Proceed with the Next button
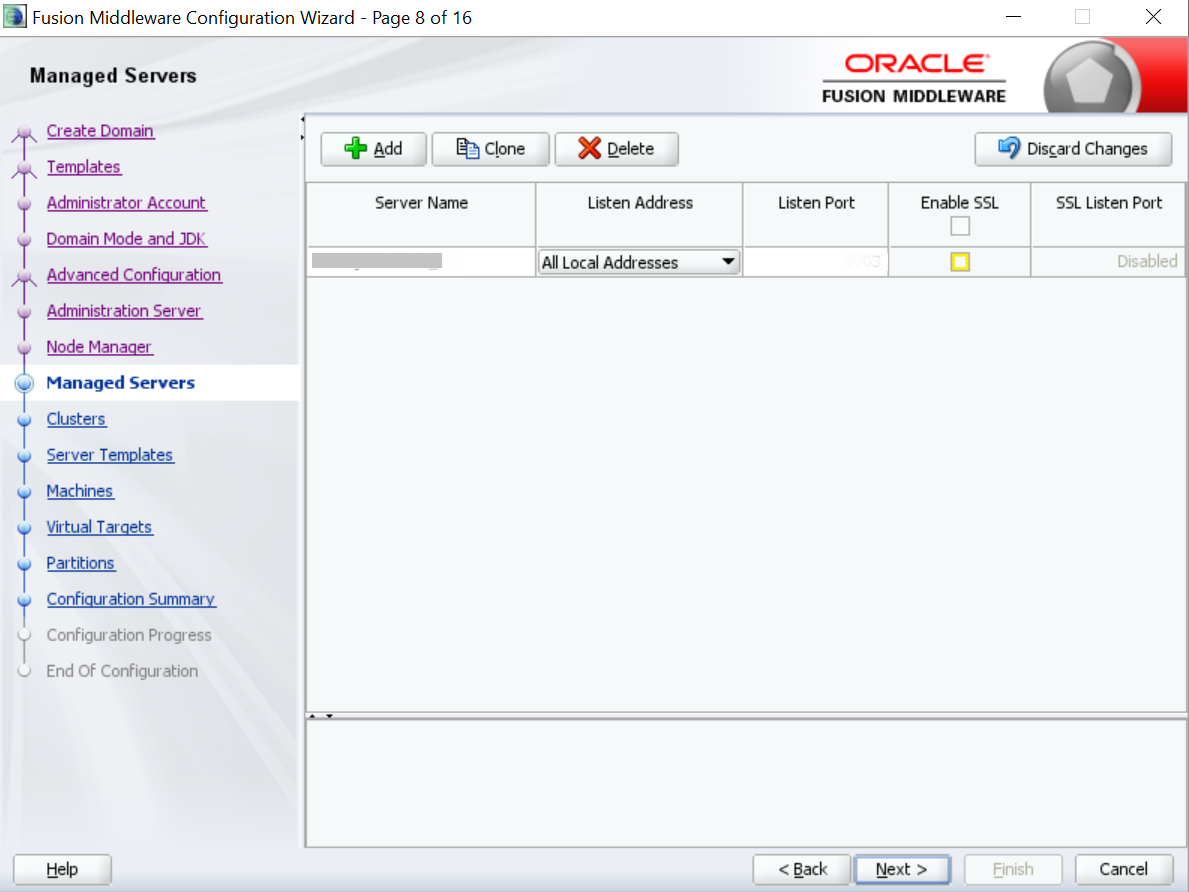The height and width of the screenshot is (892, 1189). coord(902,869)
